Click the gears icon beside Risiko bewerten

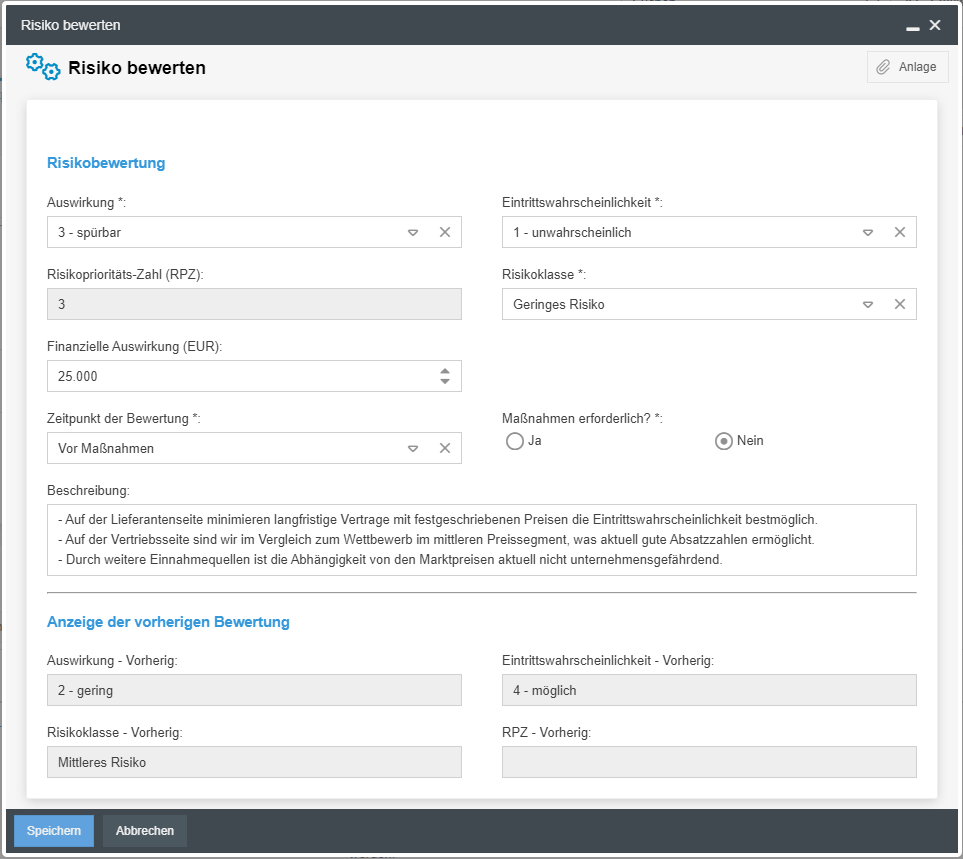(x=43, y=67)
